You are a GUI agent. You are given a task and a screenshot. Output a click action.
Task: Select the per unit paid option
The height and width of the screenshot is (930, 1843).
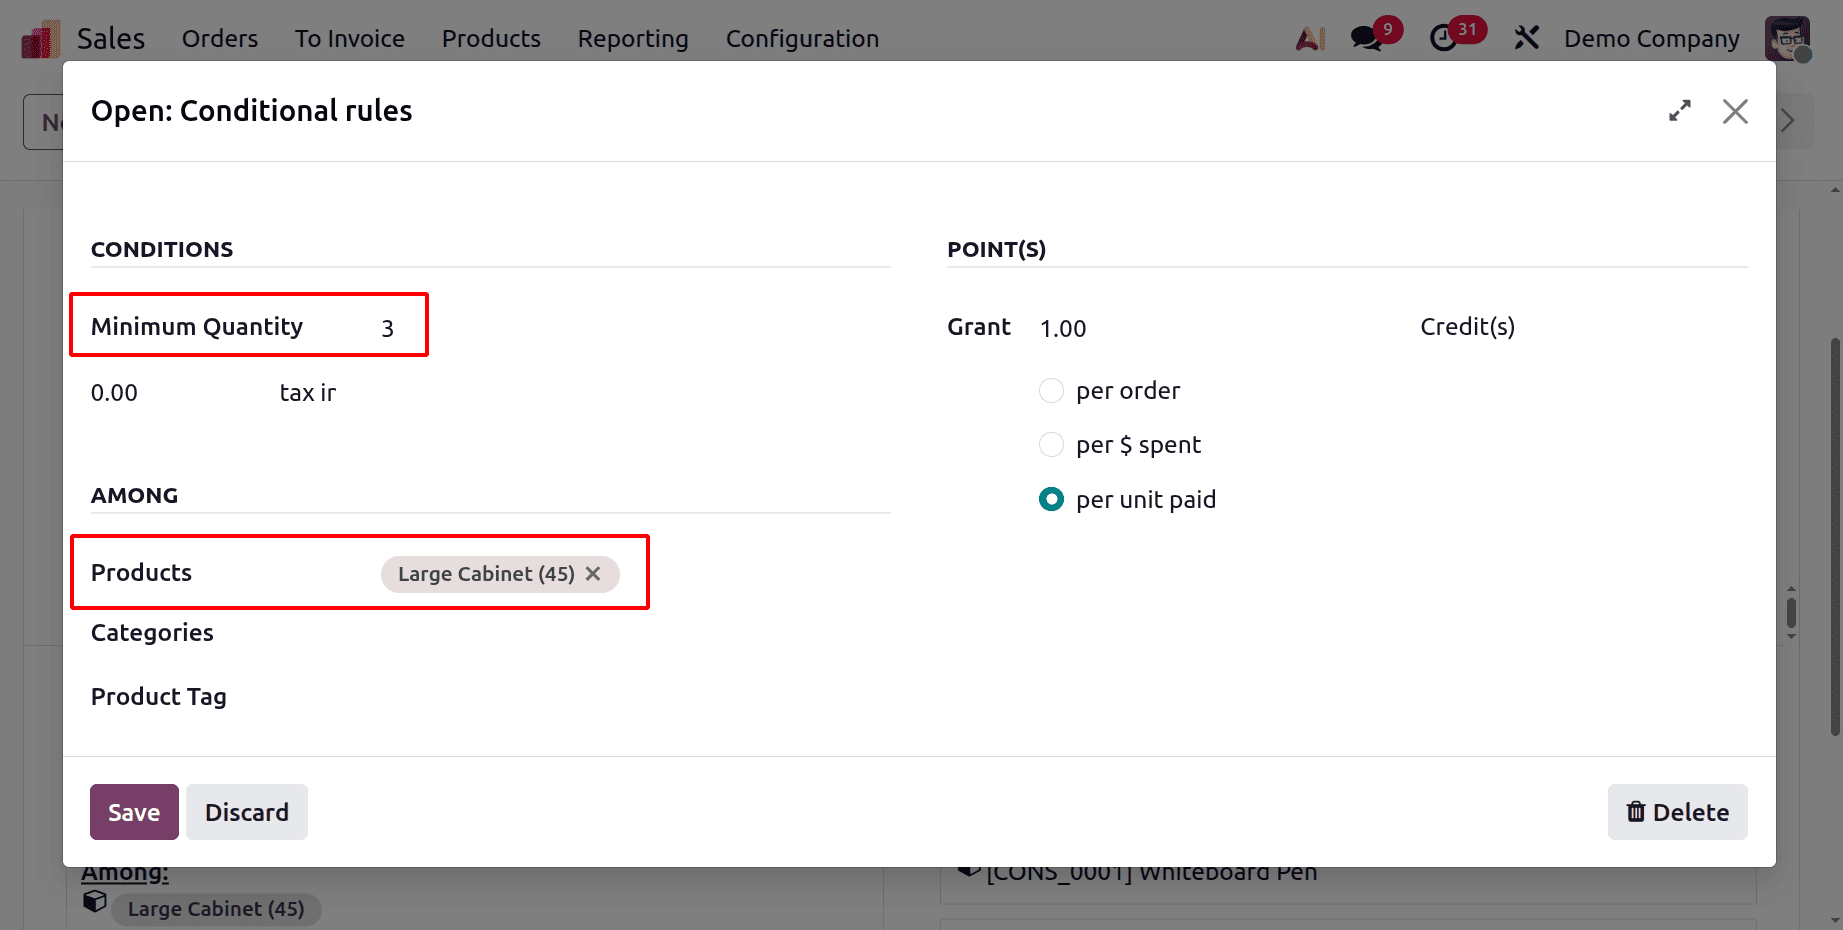pos(1051,499)
